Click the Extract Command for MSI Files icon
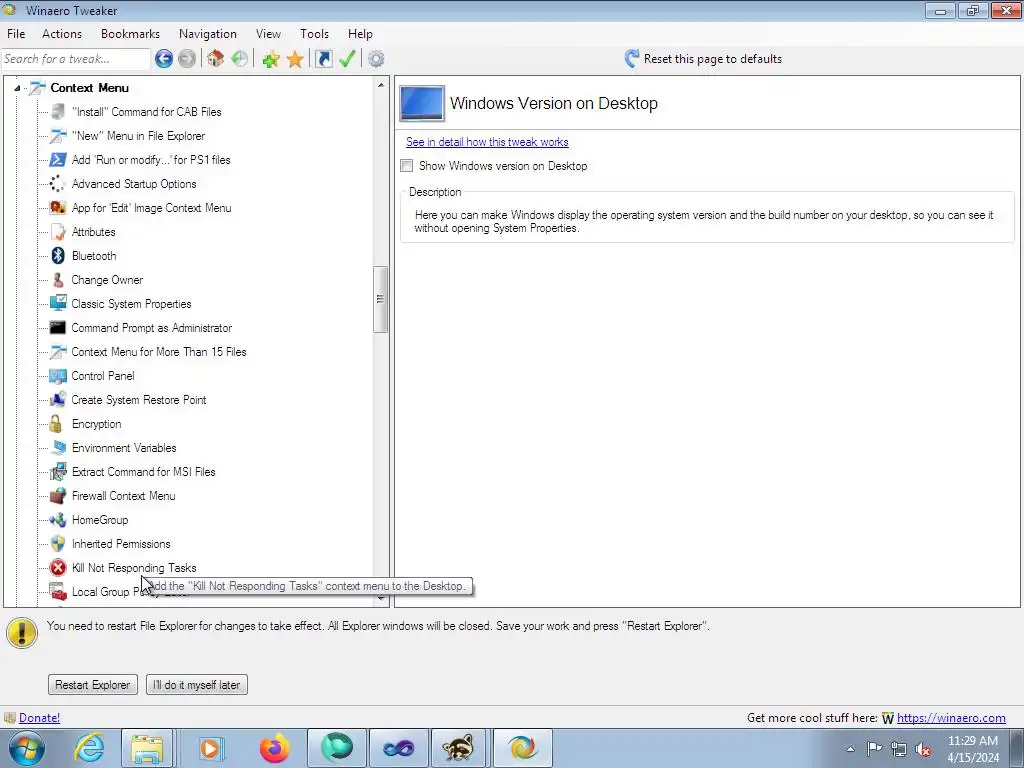 (58, 472)
